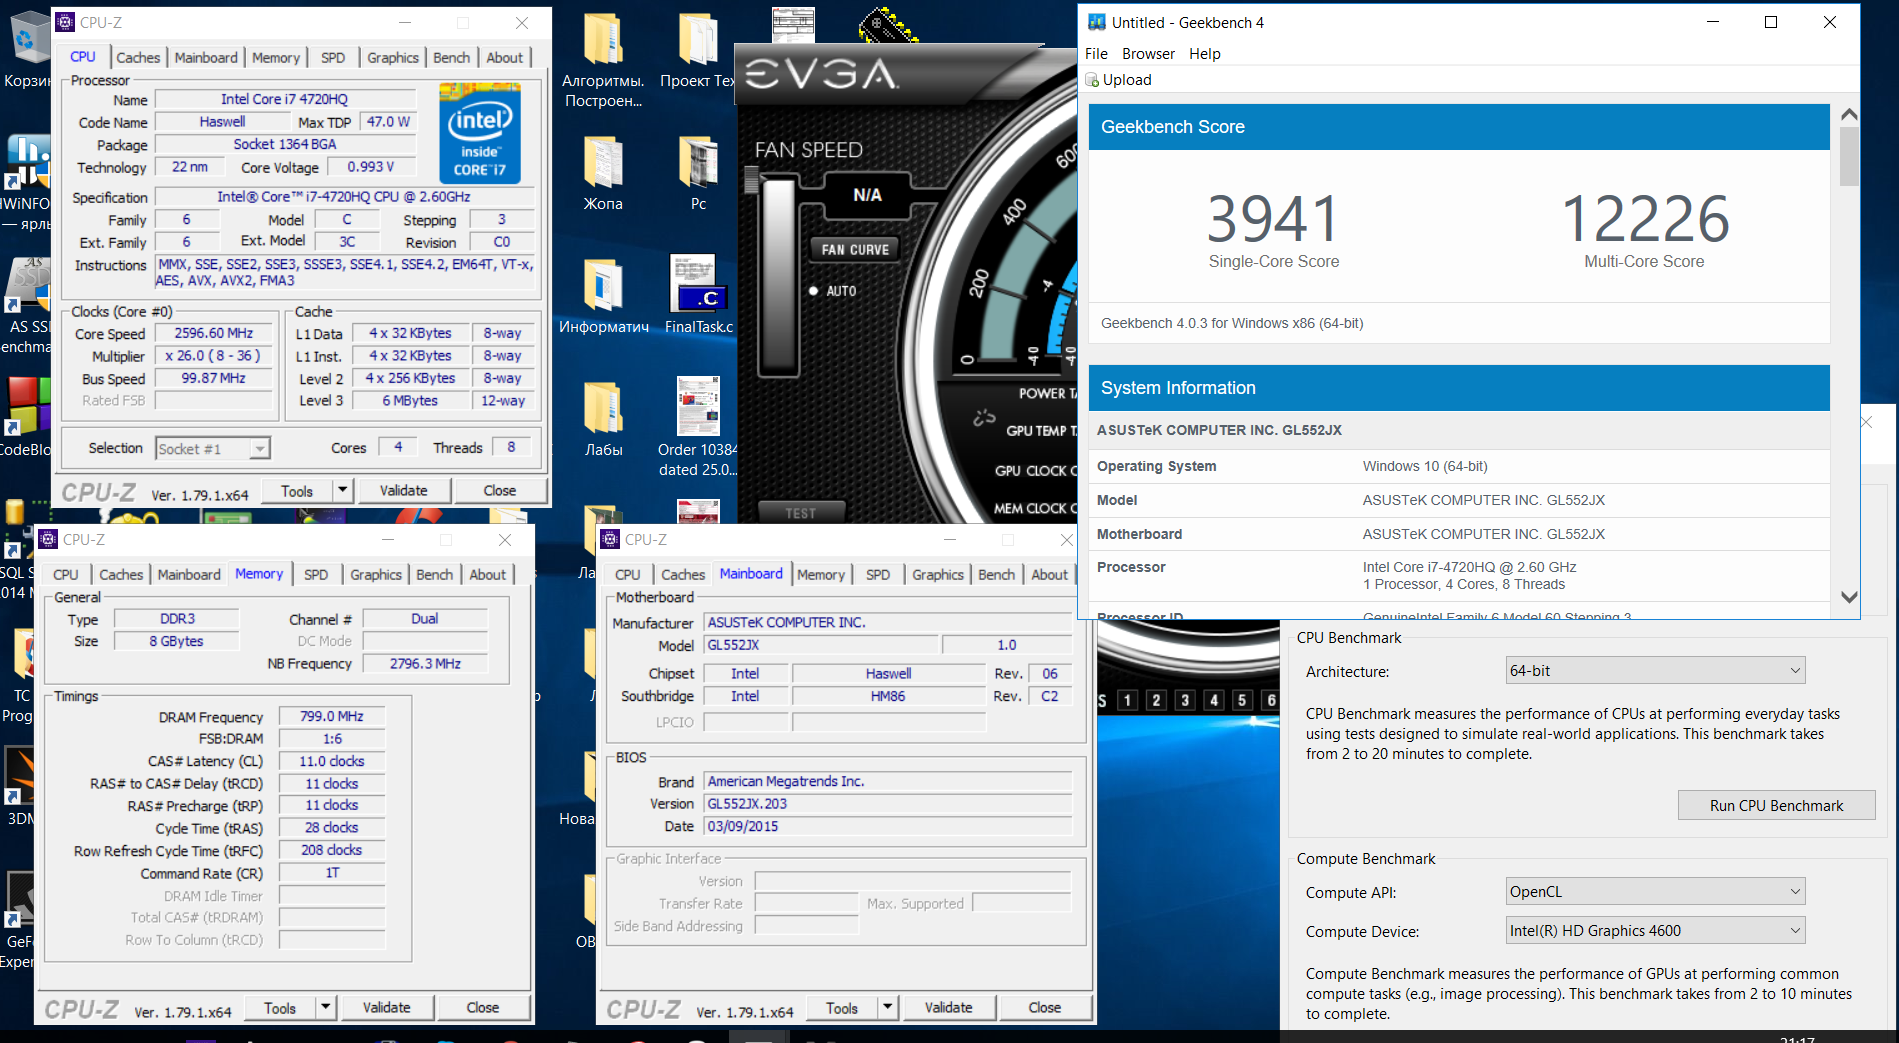The height and width of the screenshot is (1043, 1899).
Task: Click the CPU-Z icon in the Mainboard window title bar
Action: tap(610, 540)
